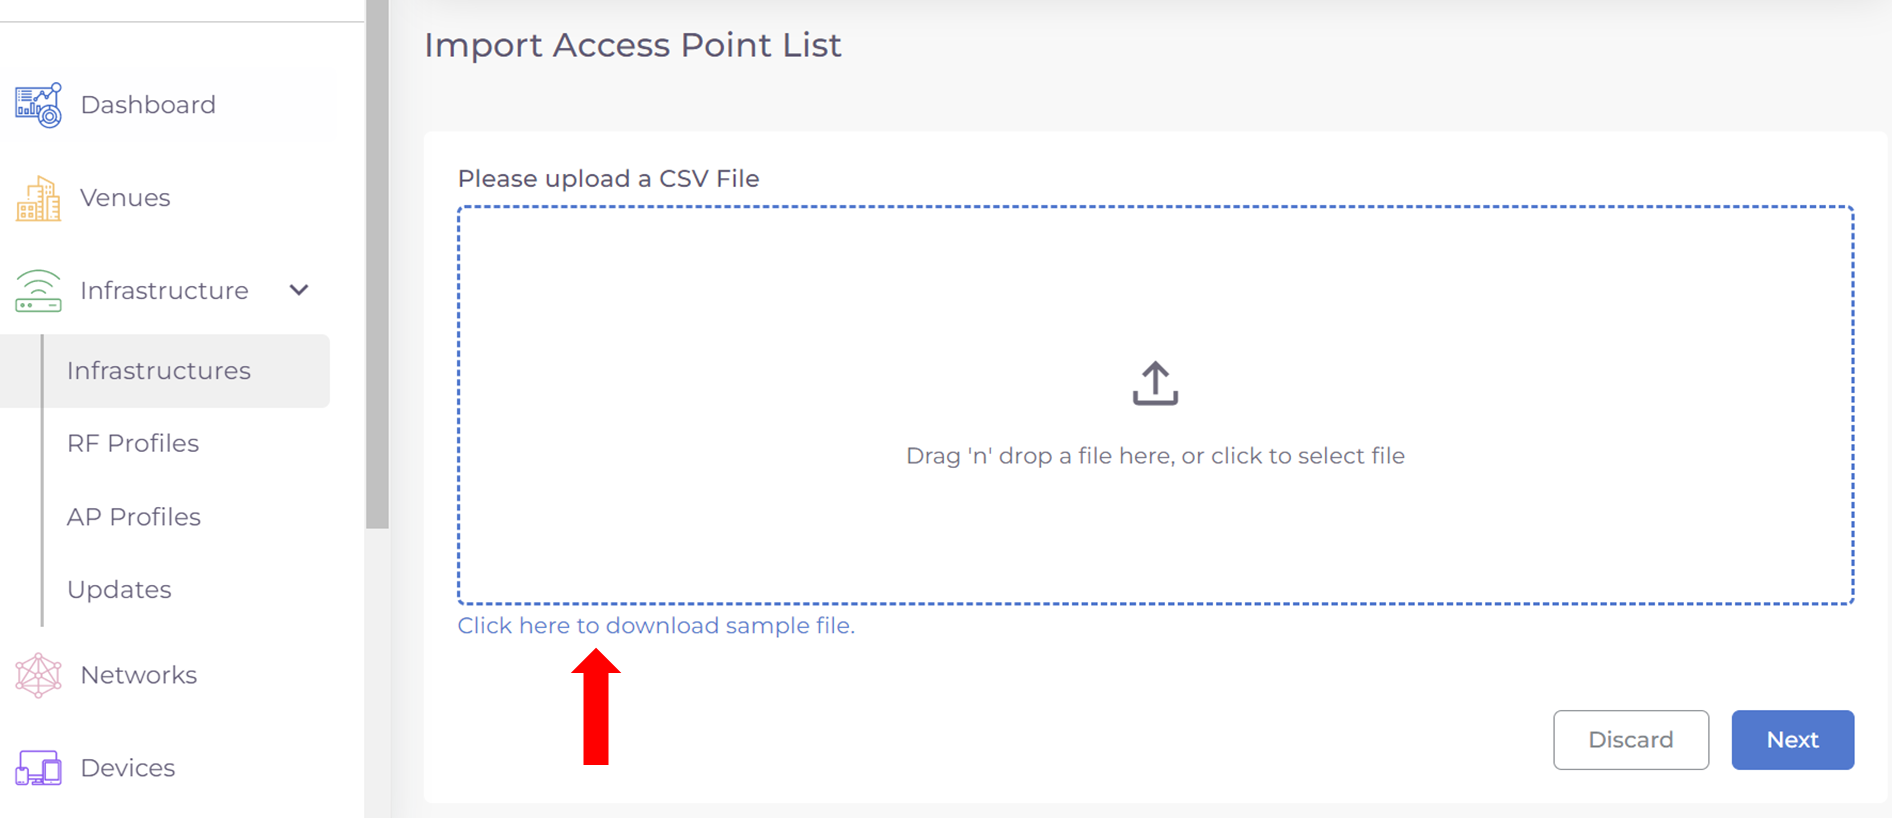Open AP Profiles submenu item
The width and height of the screenshot is (1892, 818).
[x=134, y=517]
